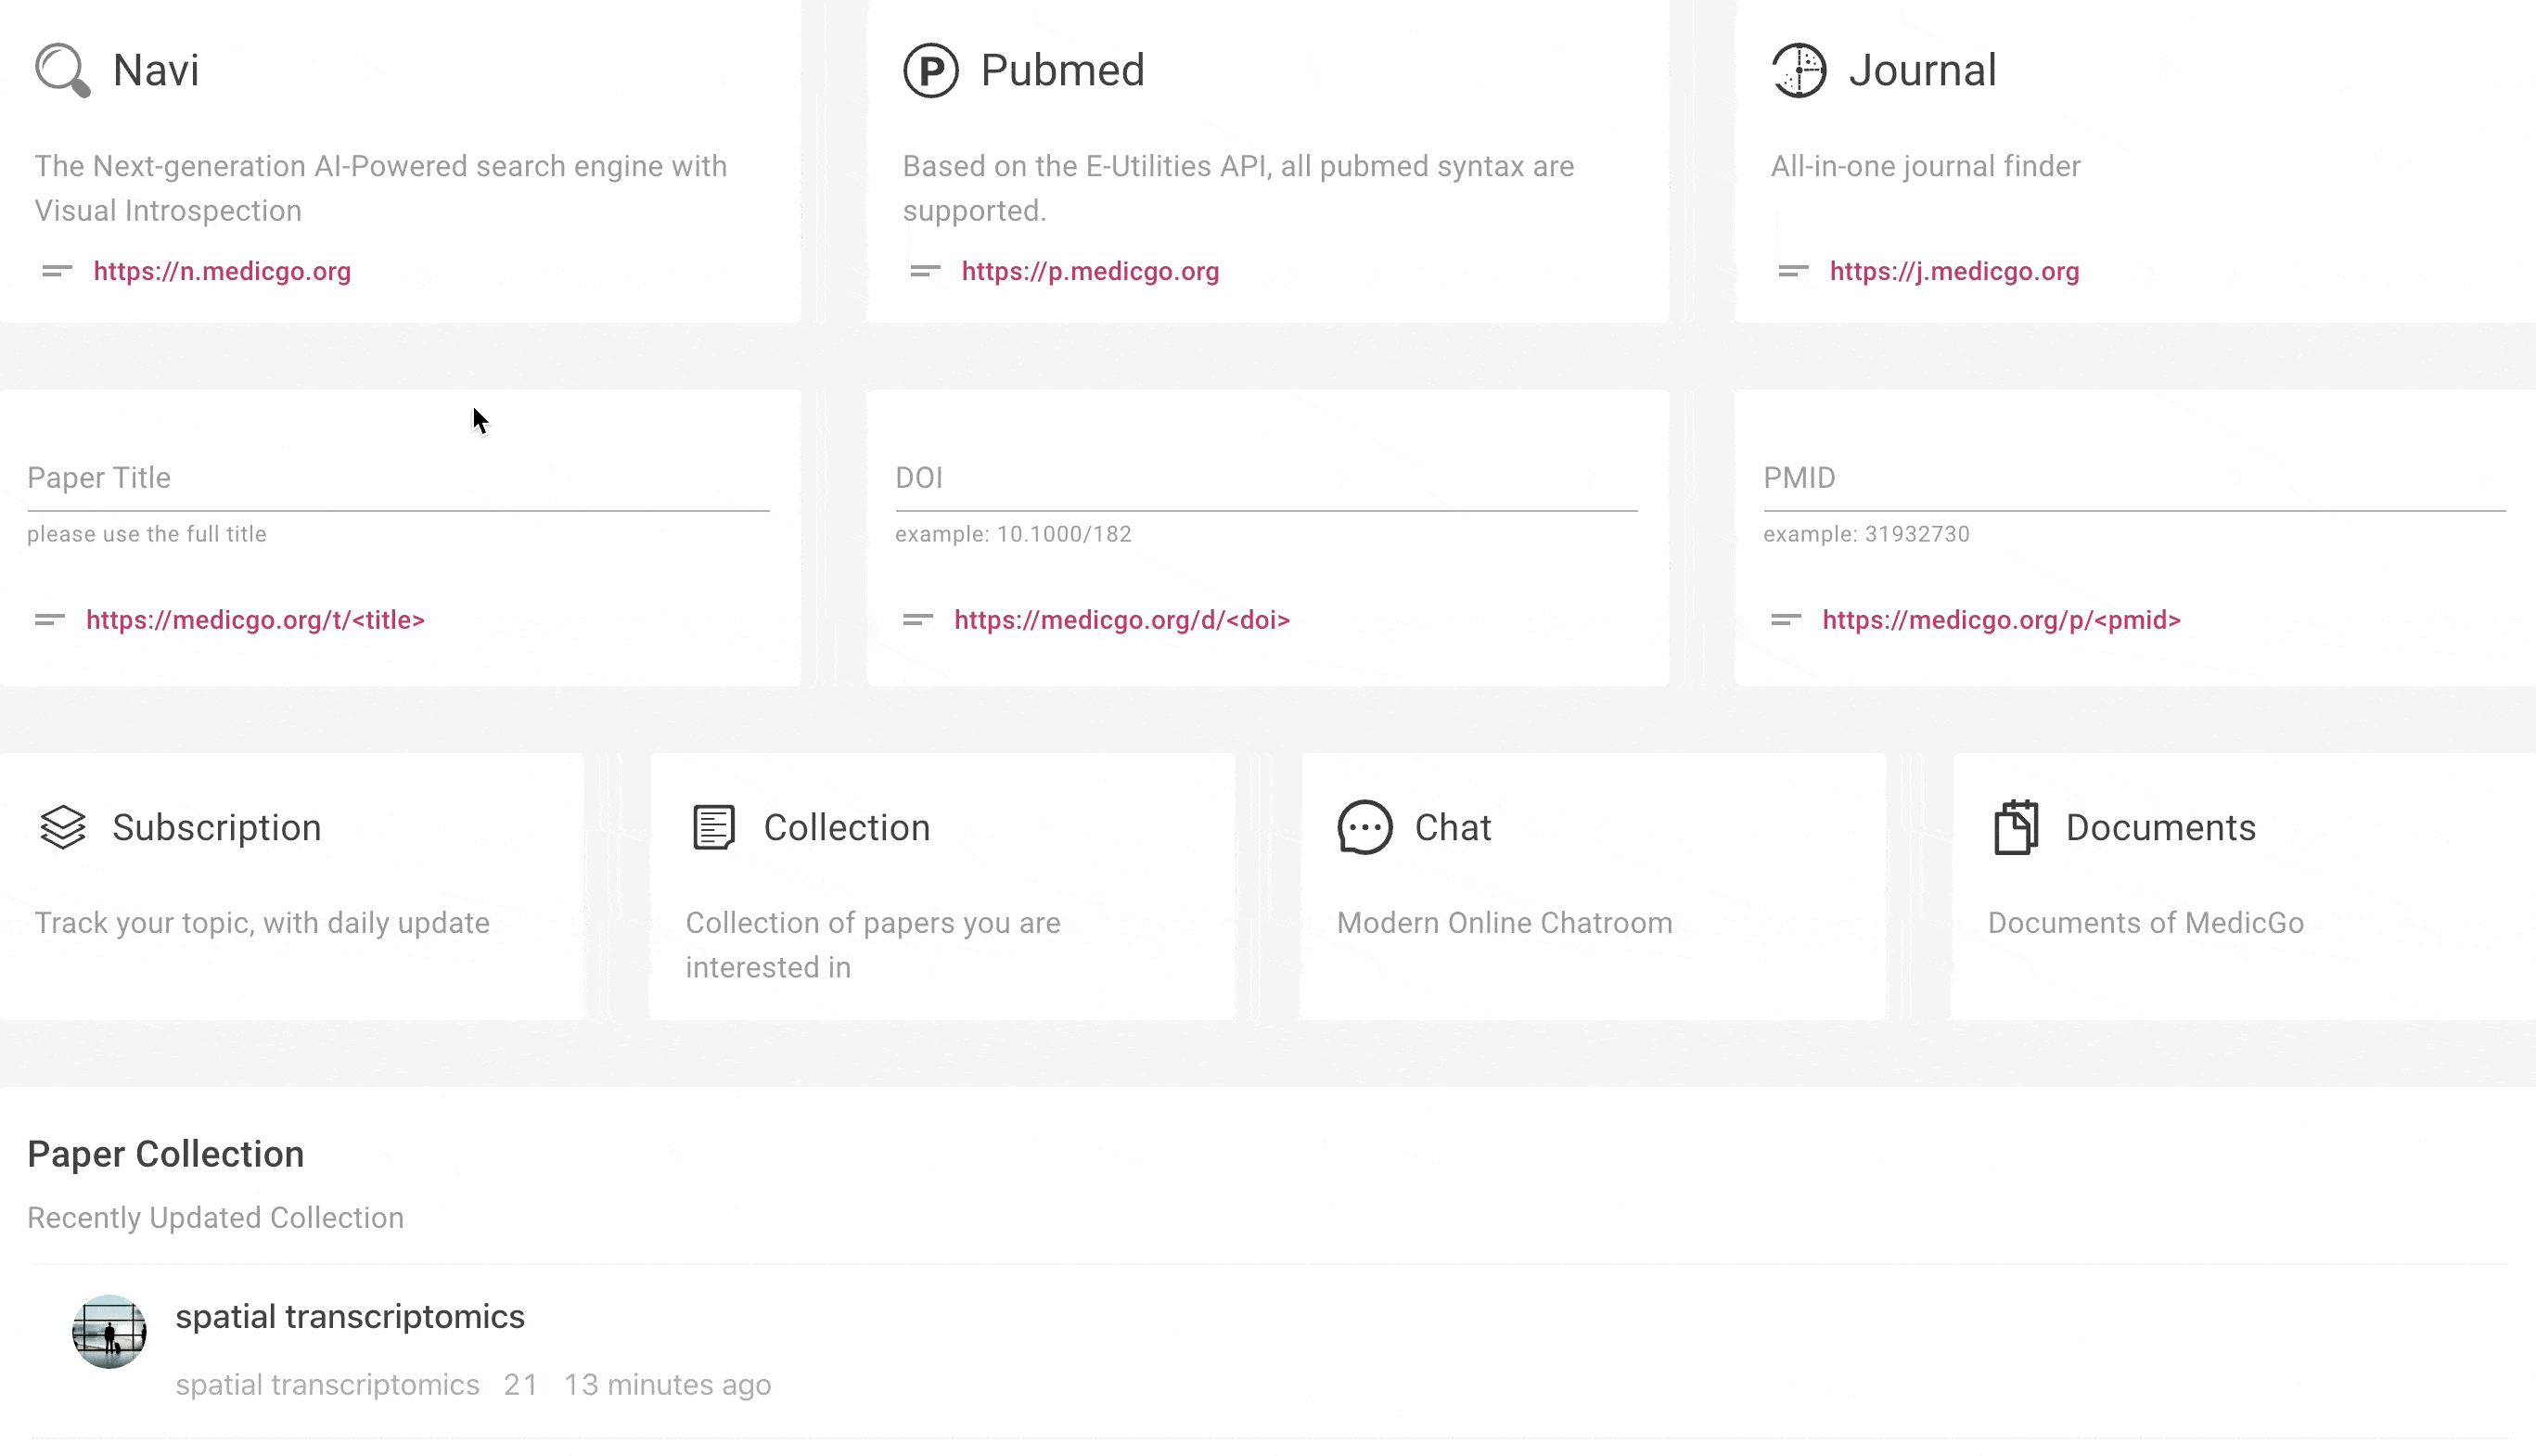Click the bars icon beside p.medicgo.org link
Image resolution: width=2536 pixels, height=1456 pixels.
[x=925, y=271]
